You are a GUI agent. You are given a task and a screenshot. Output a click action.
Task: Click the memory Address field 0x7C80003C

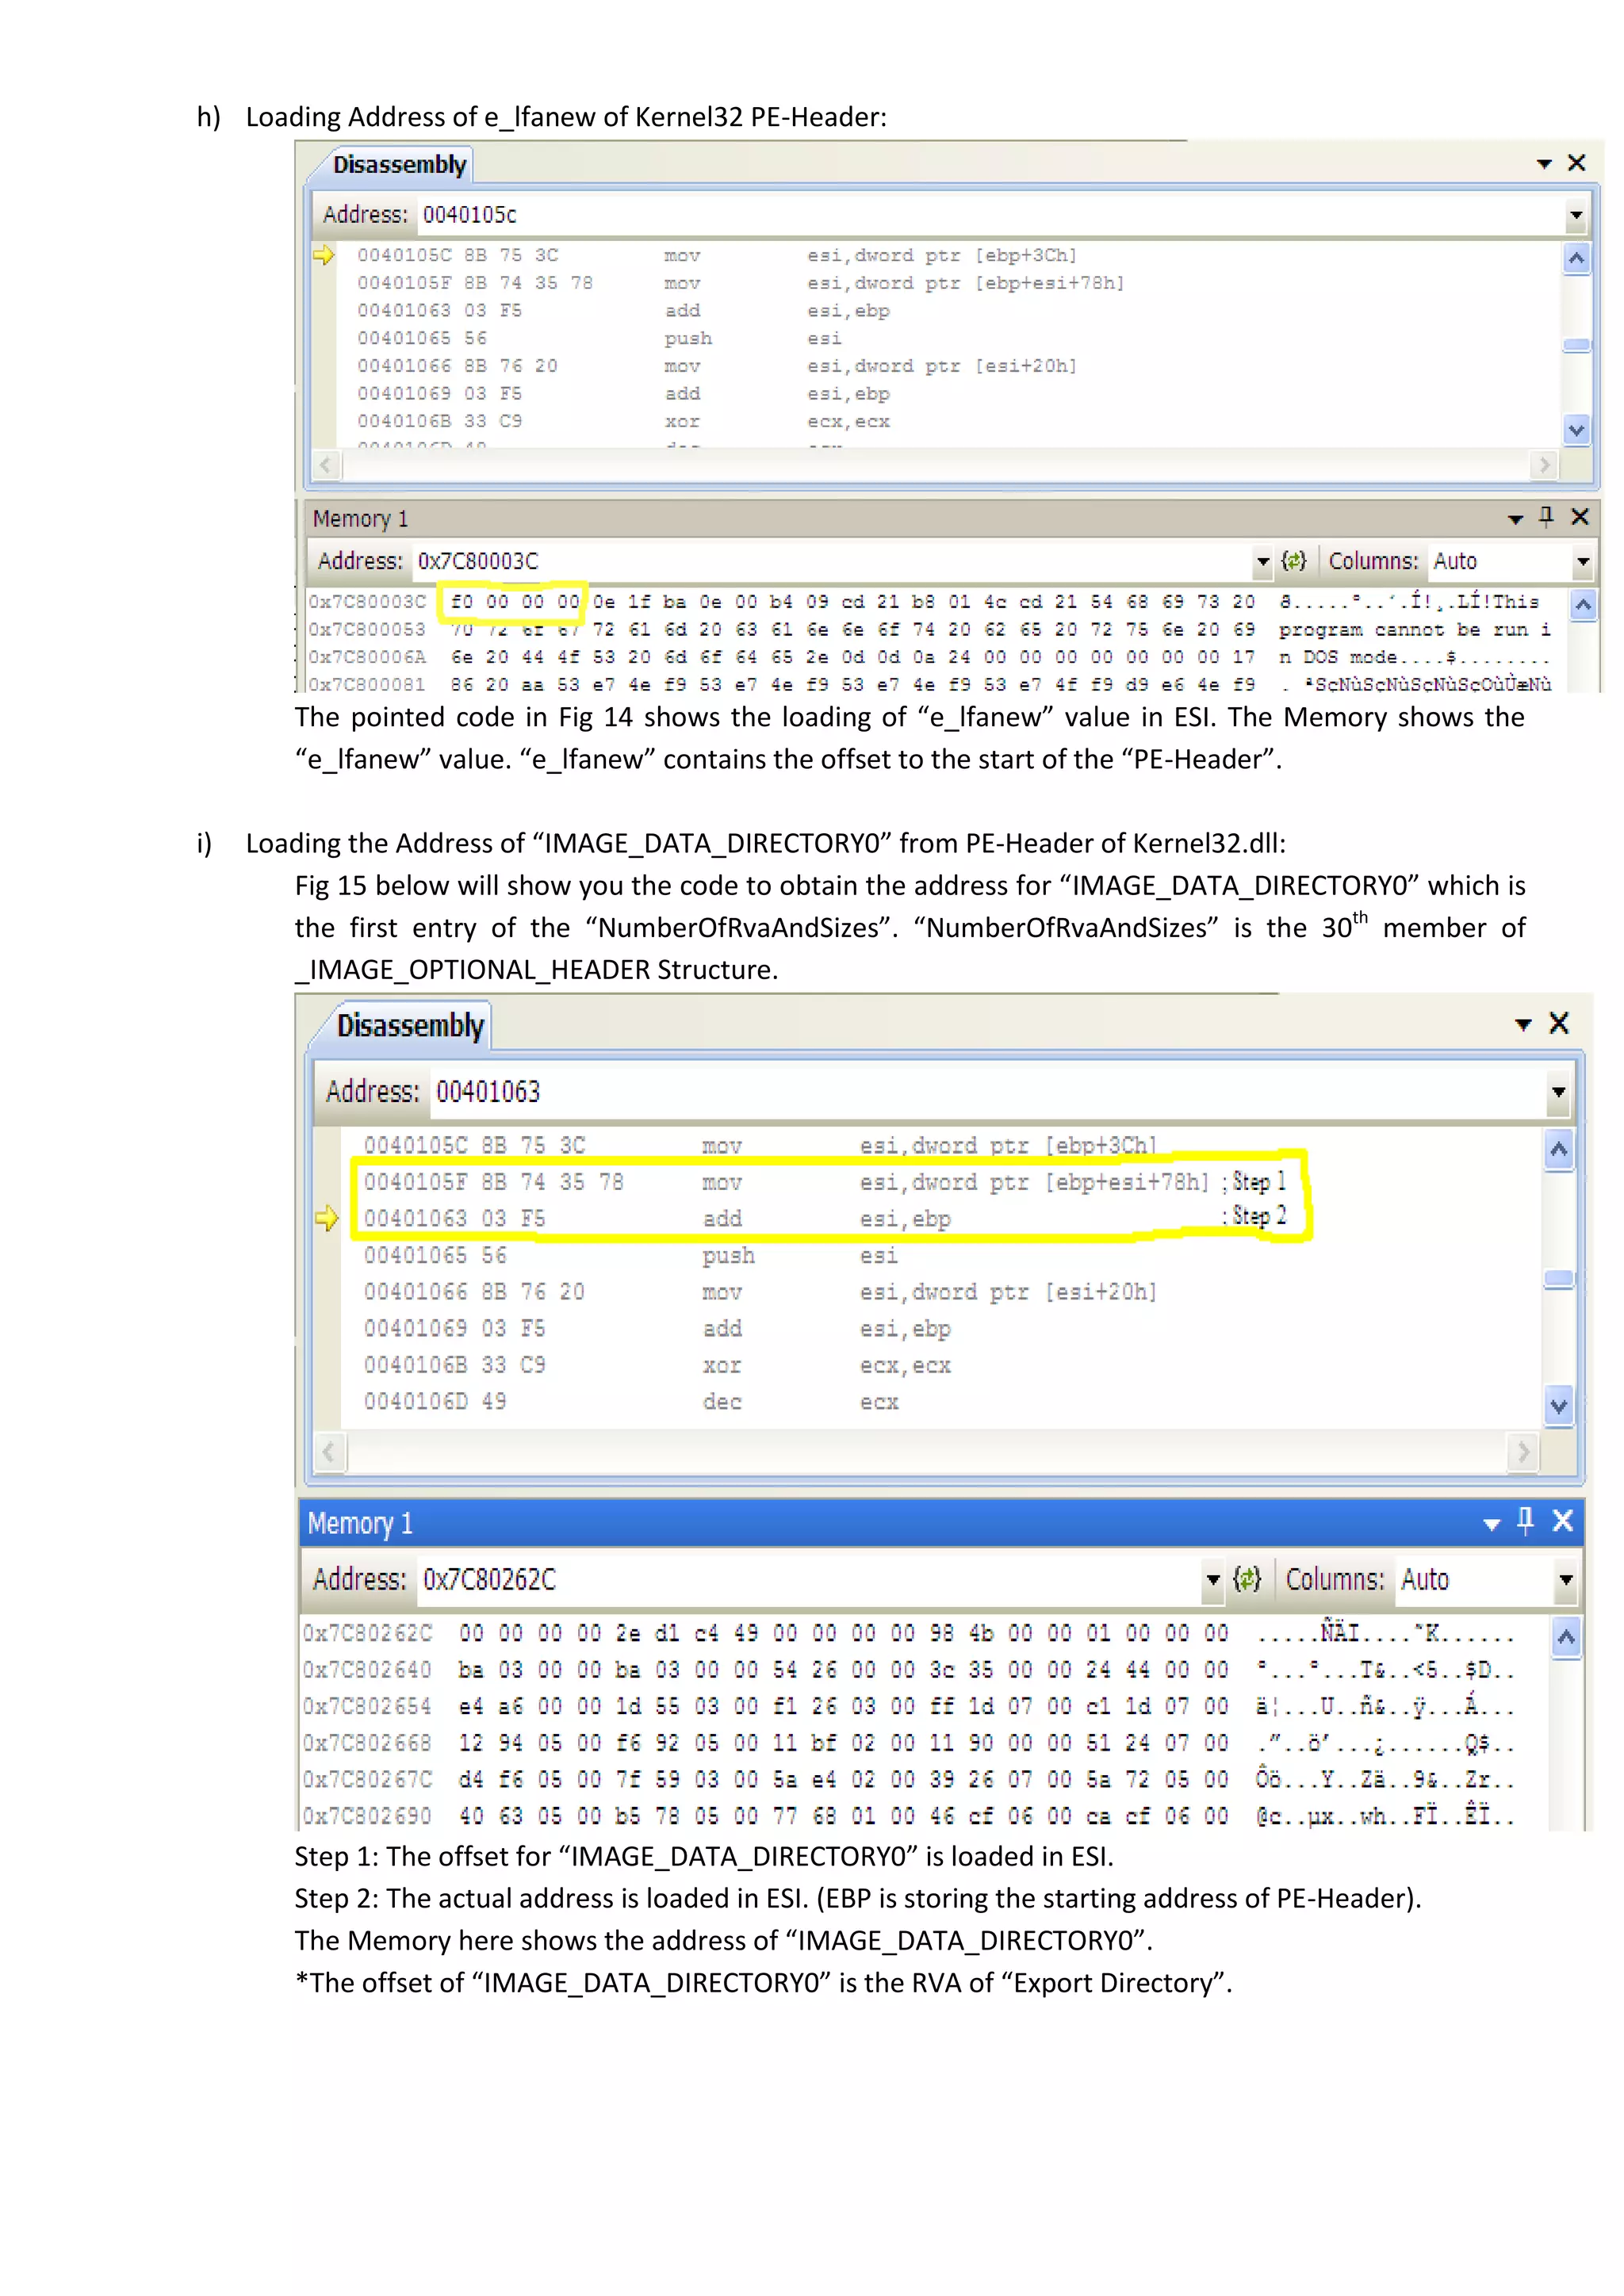832,561
